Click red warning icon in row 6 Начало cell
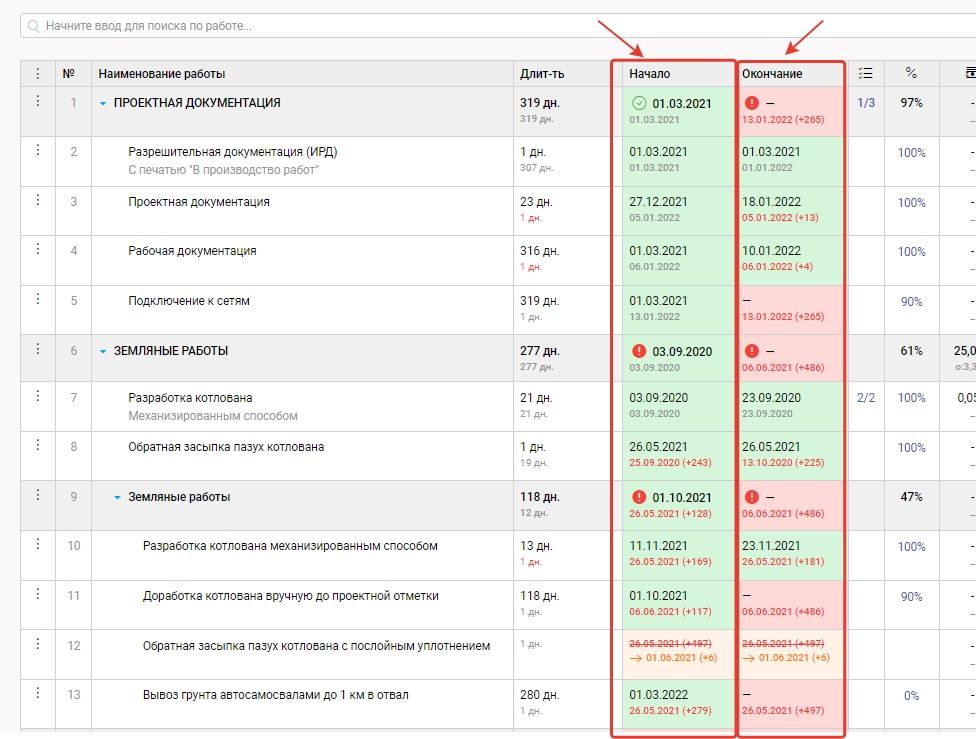 639,351
